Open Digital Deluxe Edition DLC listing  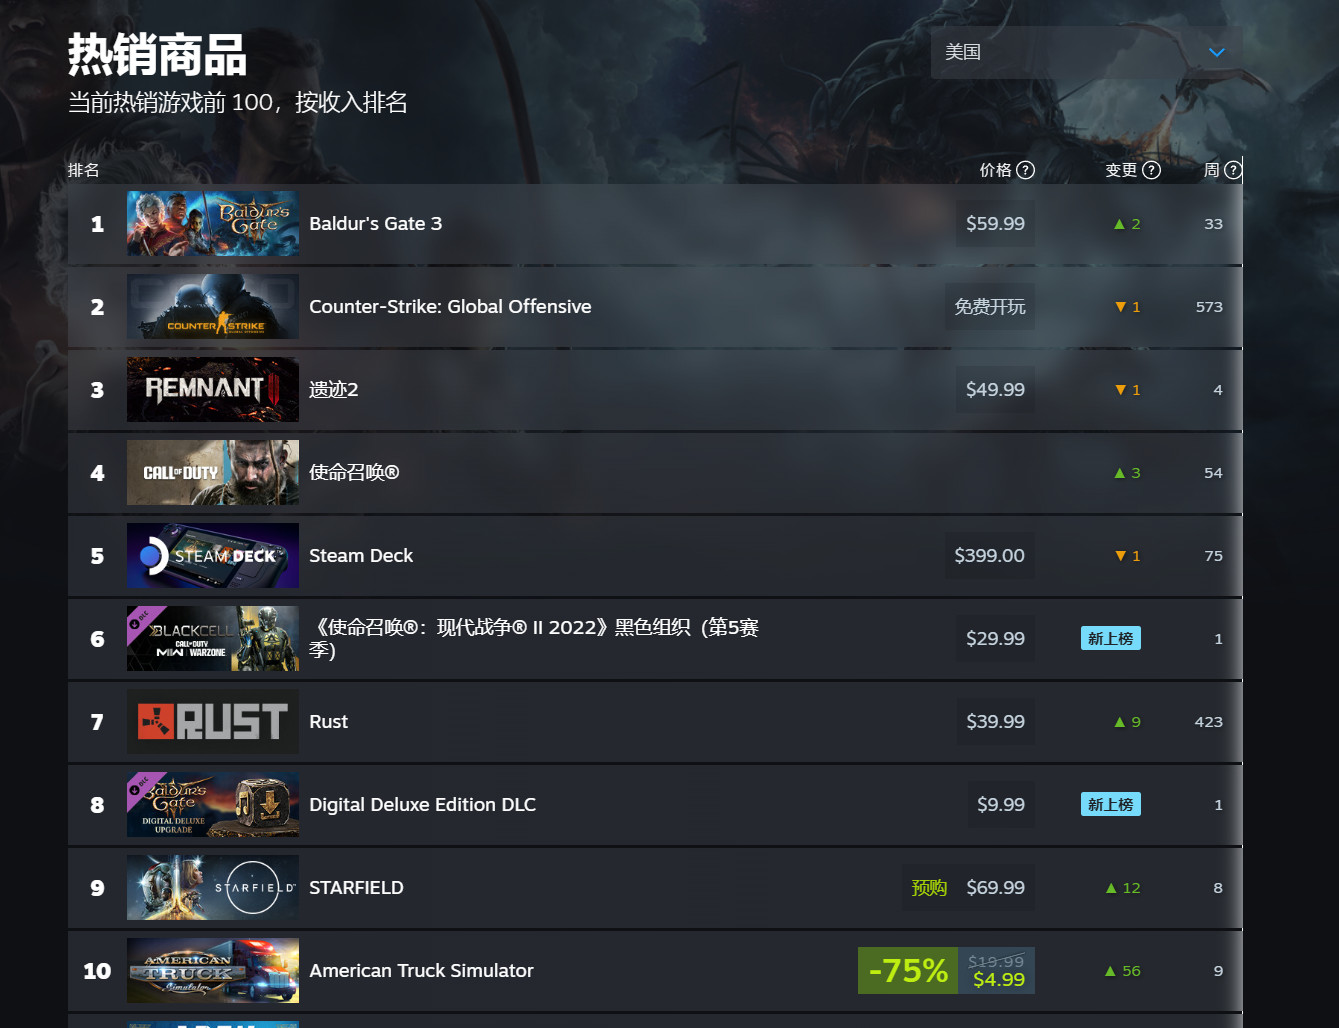(x=423, y=805)
